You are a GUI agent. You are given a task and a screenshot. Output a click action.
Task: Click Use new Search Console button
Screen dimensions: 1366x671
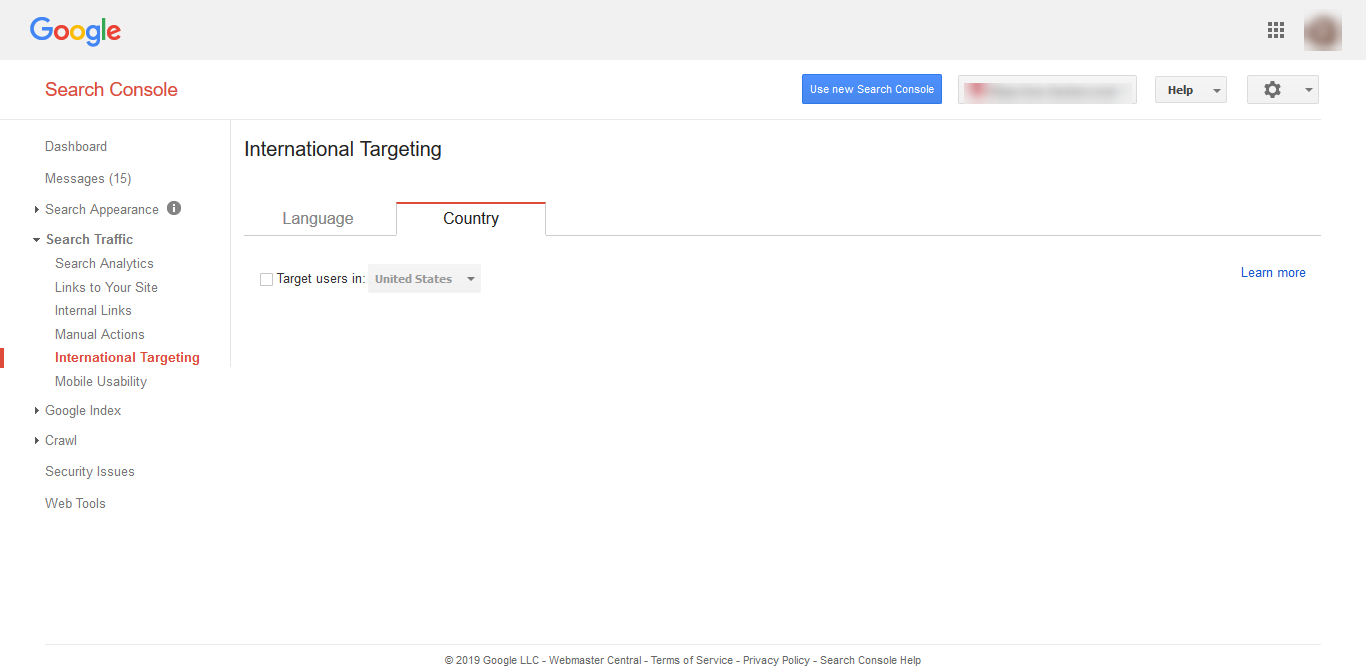click(871, 89)
